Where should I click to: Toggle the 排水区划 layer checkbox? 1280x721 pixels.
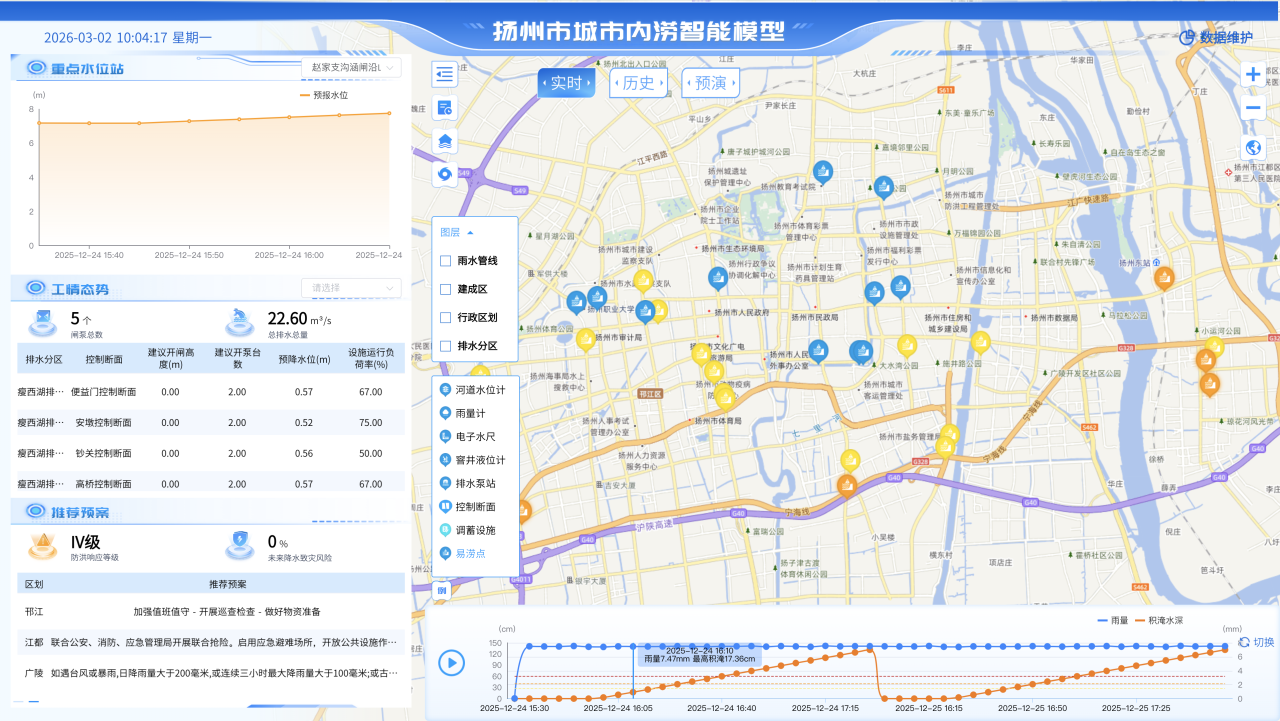(x=443, y=345)
